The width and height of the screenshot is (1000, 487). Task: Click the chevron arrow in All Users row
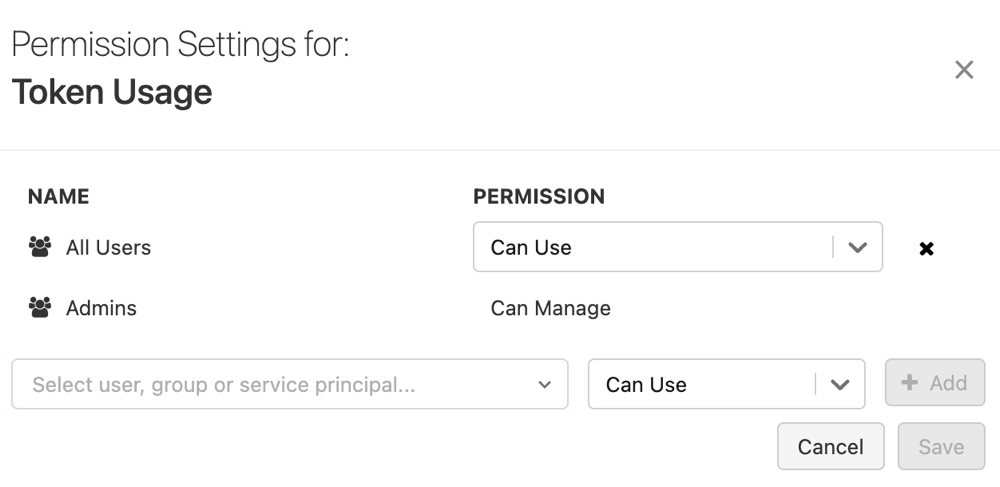coord(857,247)
